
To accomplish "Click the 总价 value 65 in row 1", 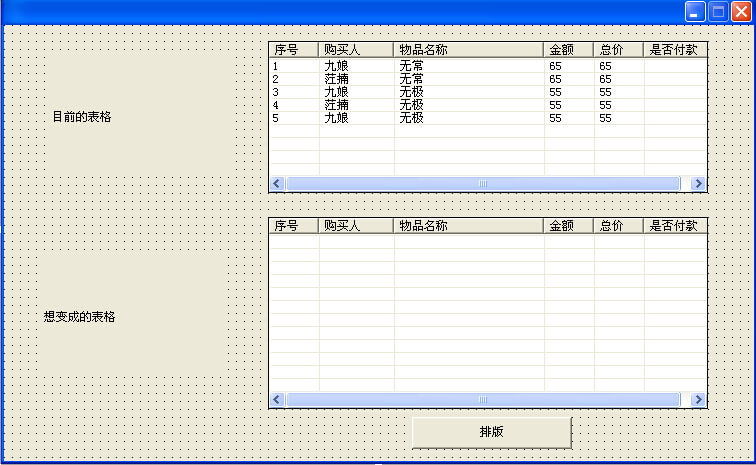I will pos(606,66).
